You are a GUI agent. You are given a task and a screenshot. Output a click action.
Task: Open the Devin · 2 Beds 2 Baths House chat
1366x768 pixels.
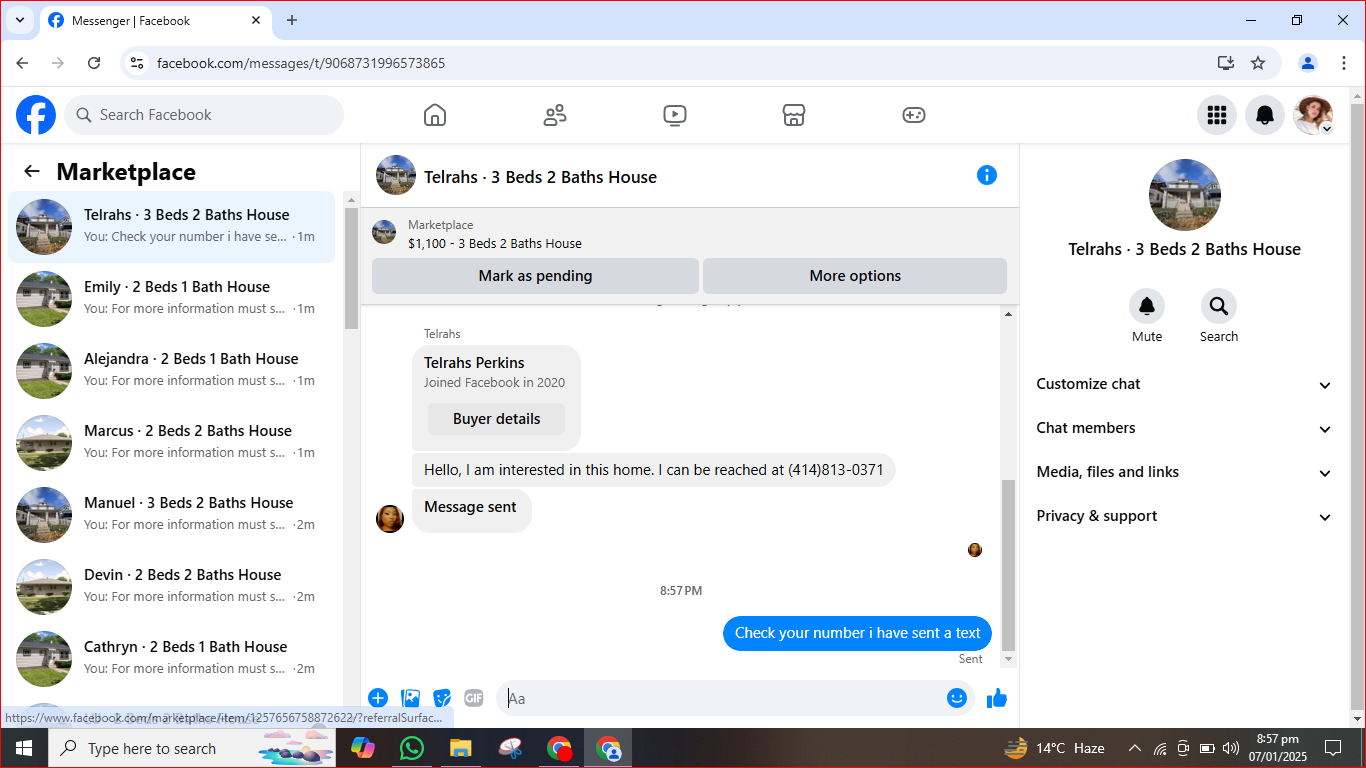172,587
